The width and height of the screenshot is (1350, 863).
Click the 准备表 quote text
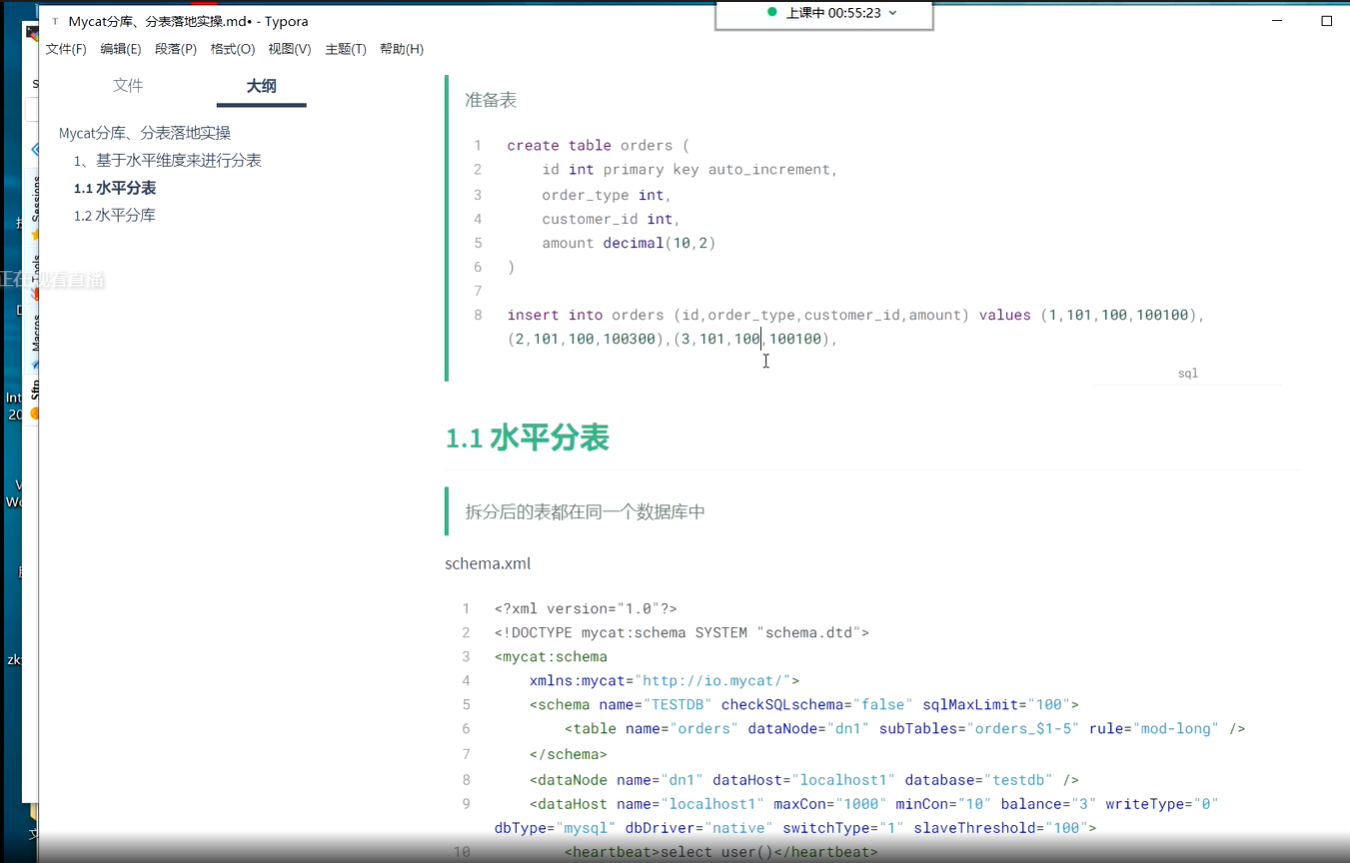point(490,100)
